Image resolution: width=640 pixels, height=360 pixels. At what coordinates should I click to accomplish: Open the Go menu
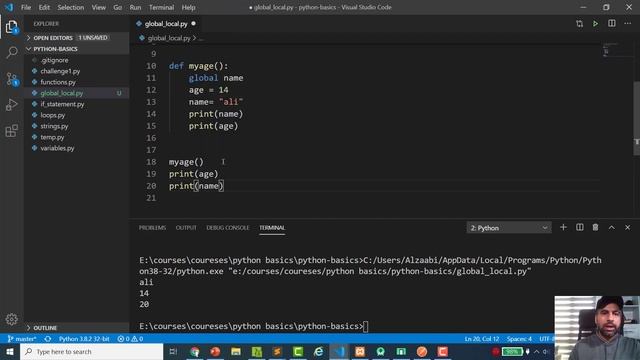pyautogui.click(x=118, y=7)
